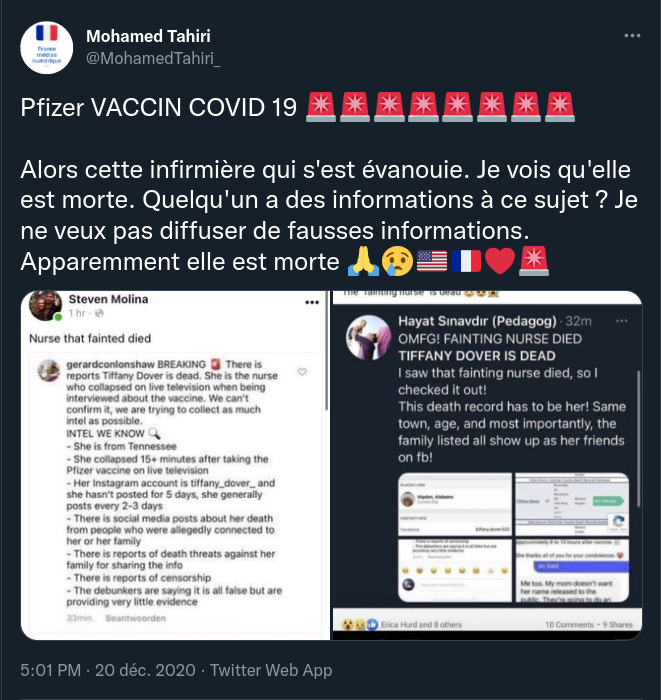The width and height of the screenshot is (661, 700).
Task: Click the tweet timestamp 5:01 PM
Action: [x=51, y=670]
